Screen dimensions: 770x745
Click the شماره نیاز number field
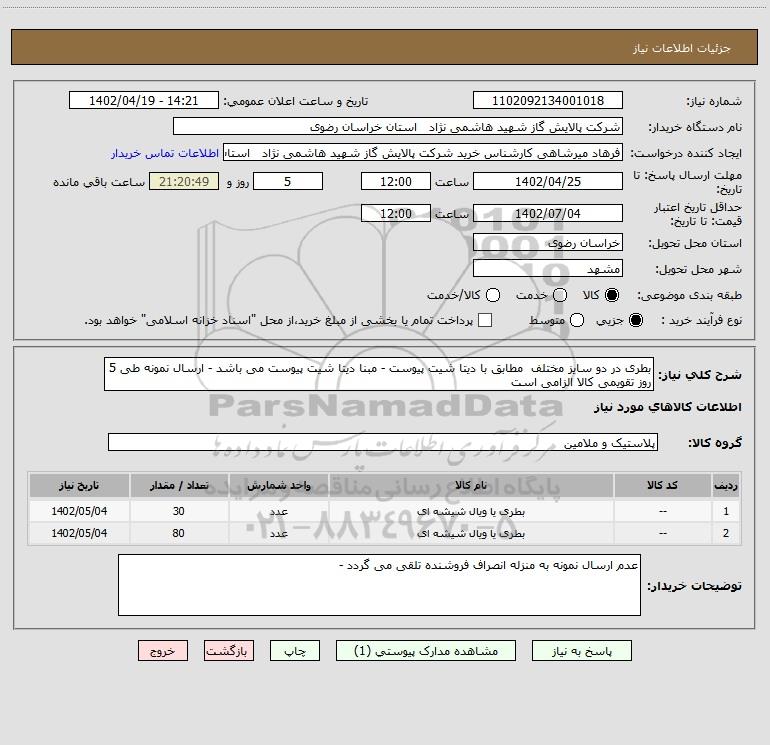[546, 101]
